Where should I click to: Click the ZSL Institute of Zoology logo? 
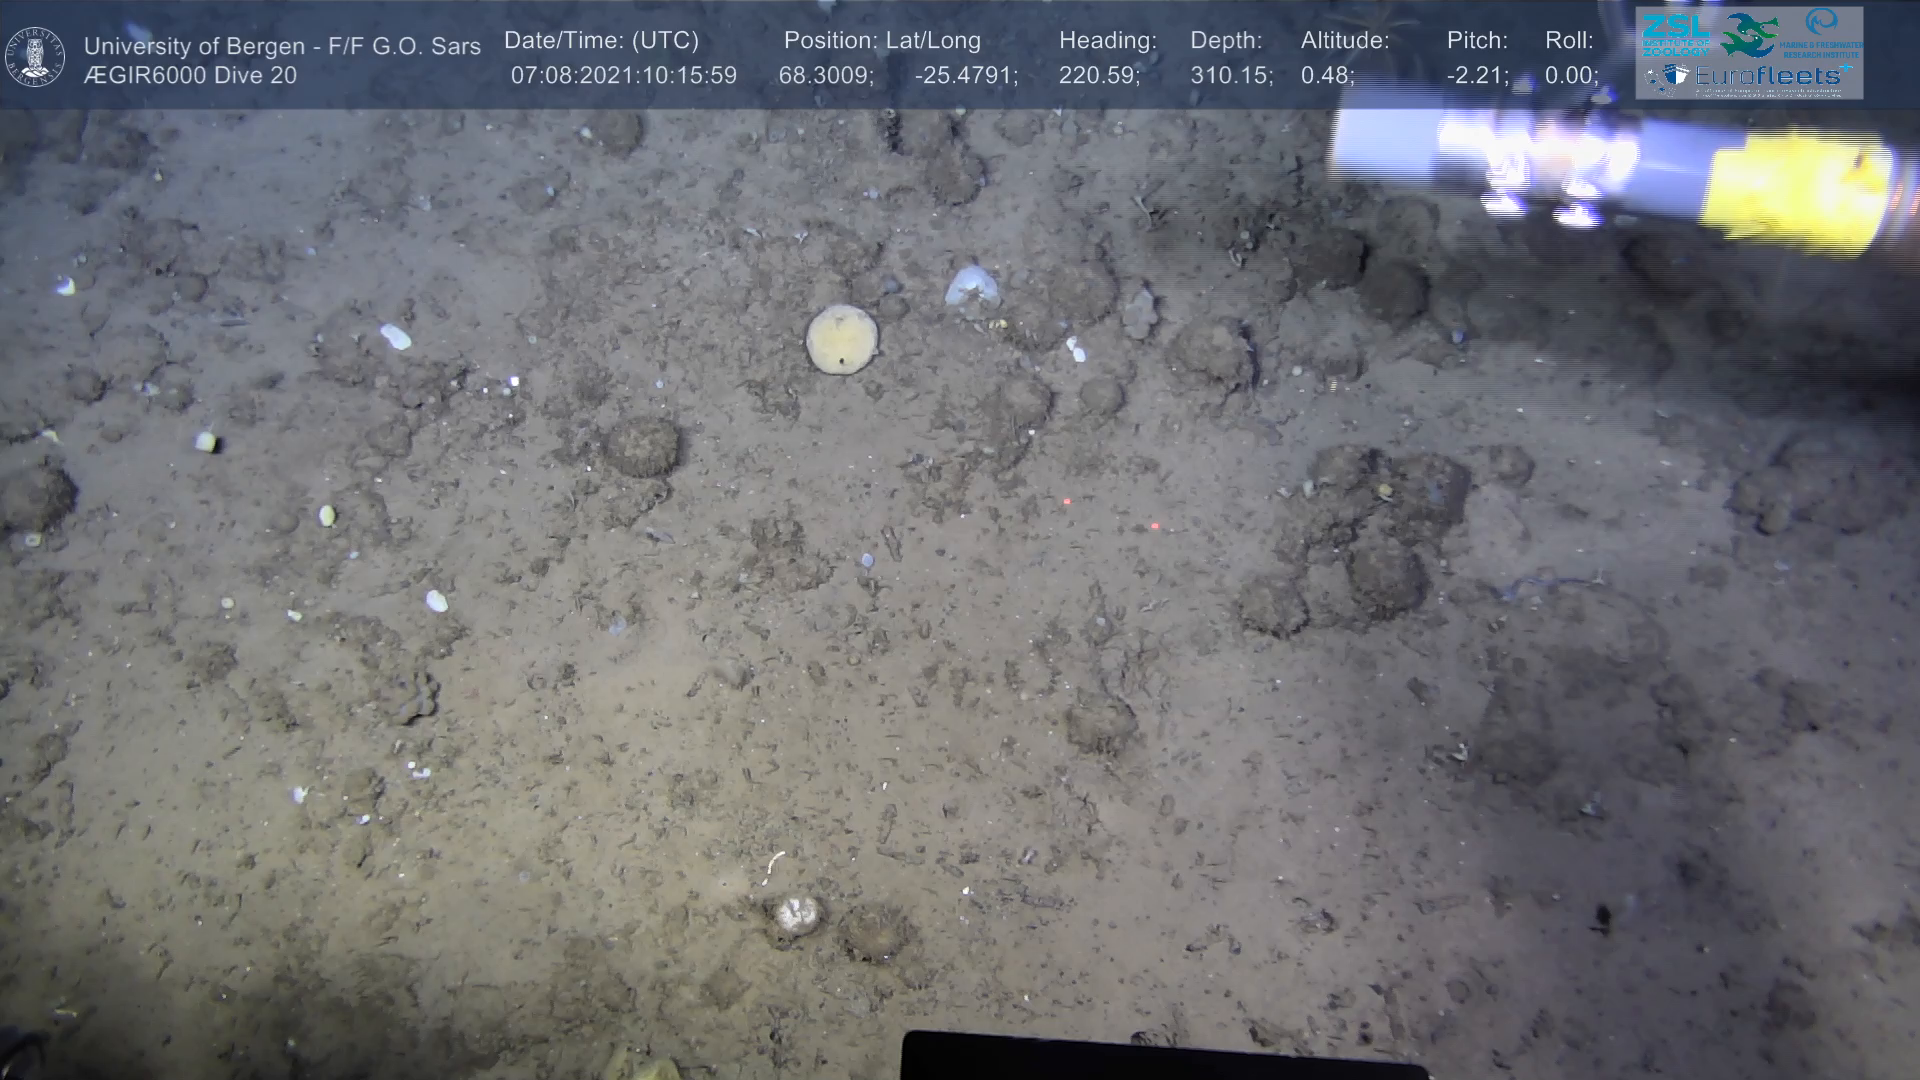[1675, 36]
